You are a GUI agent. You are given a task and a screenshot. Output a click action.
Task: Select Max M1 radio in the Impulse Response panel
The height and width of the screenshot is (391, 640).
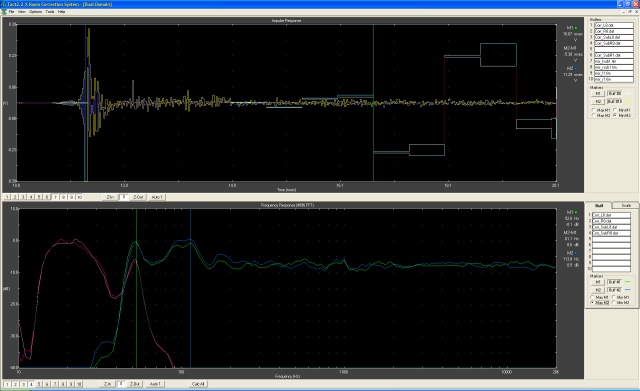601,110
